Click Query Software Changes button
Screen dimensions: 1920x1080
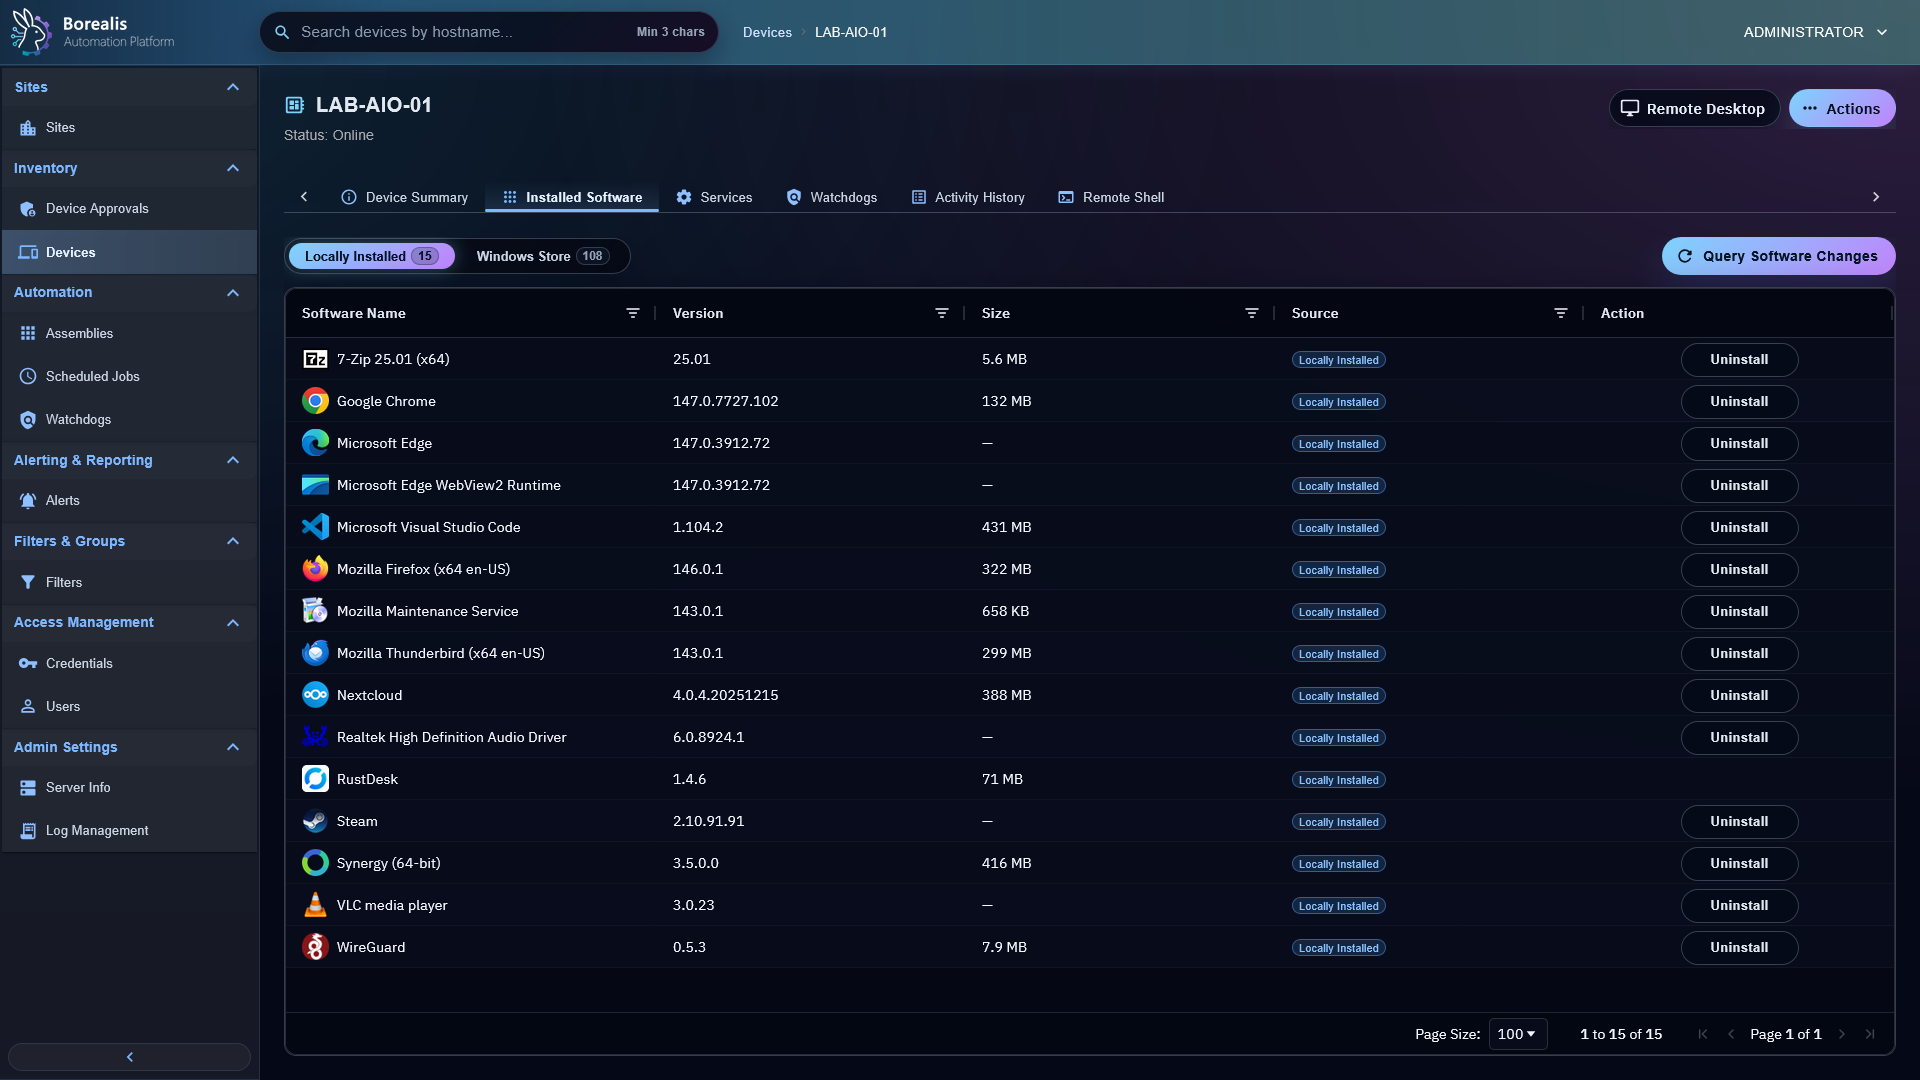pyautogui.click(x=1778, y=256)
